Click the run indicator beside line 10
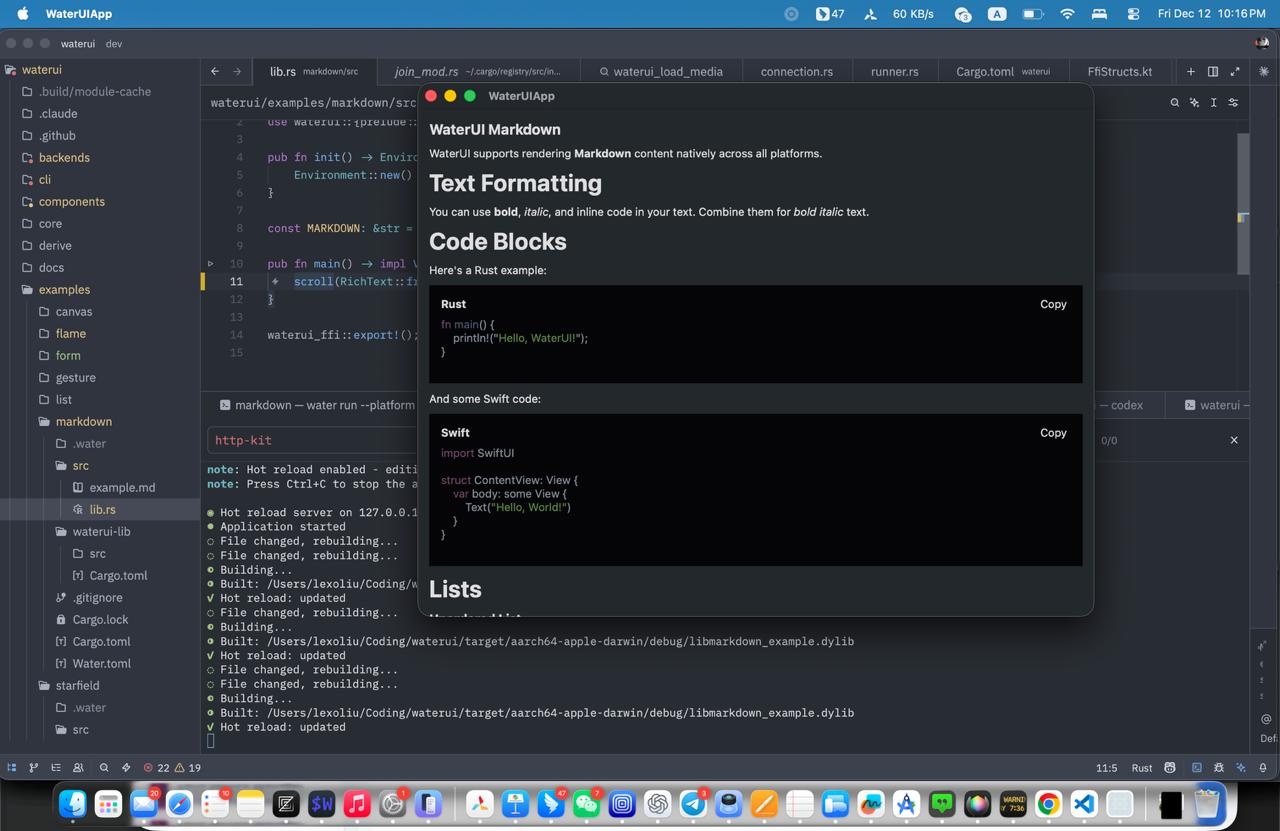This screenshot has width=1280, height=831. (x=210, y=264)
